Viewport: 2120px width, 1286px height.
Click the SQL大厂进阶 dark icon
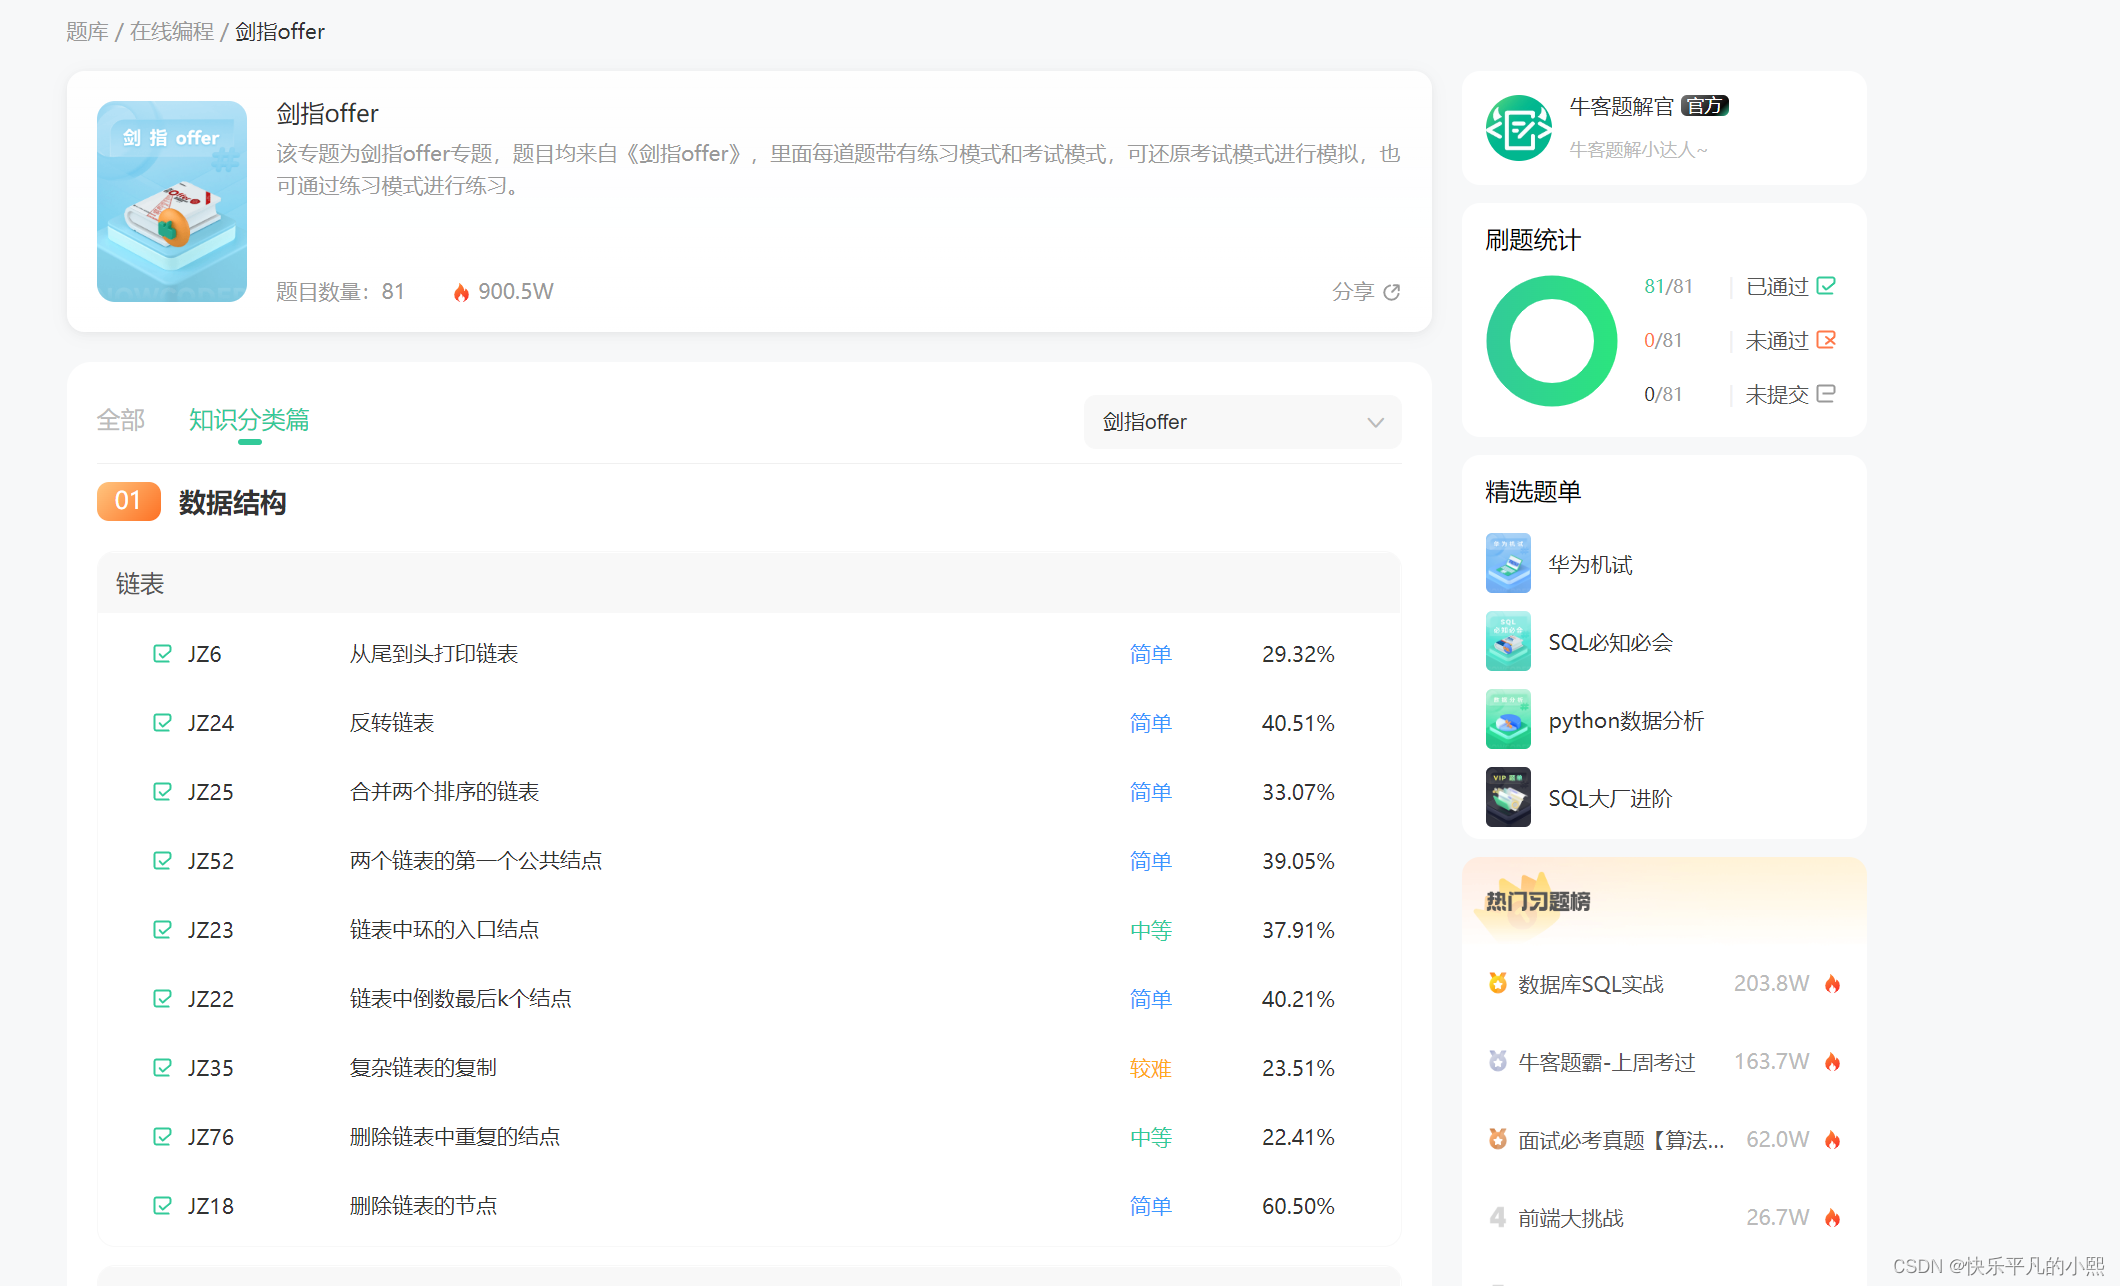1508,797
